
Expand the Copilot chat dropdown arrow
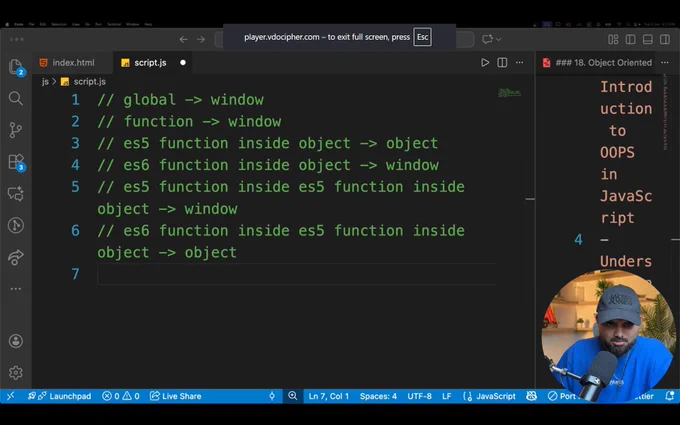tap(499, 39)
